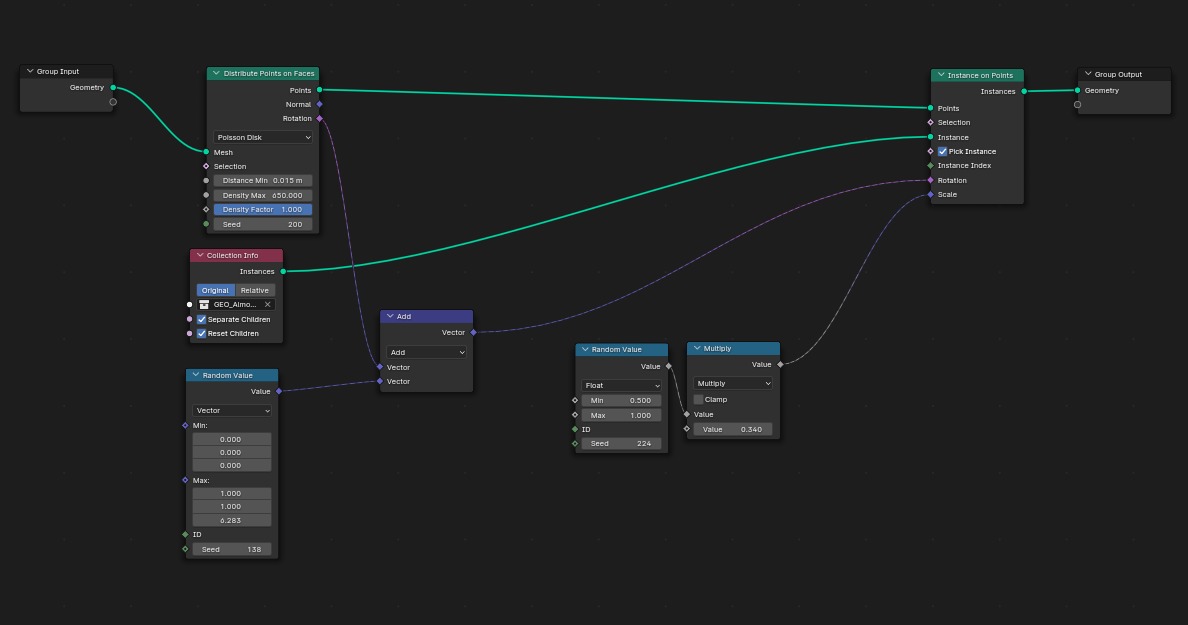
Task: Collapse the Group Input node
Action: click(x=30, y=71)
